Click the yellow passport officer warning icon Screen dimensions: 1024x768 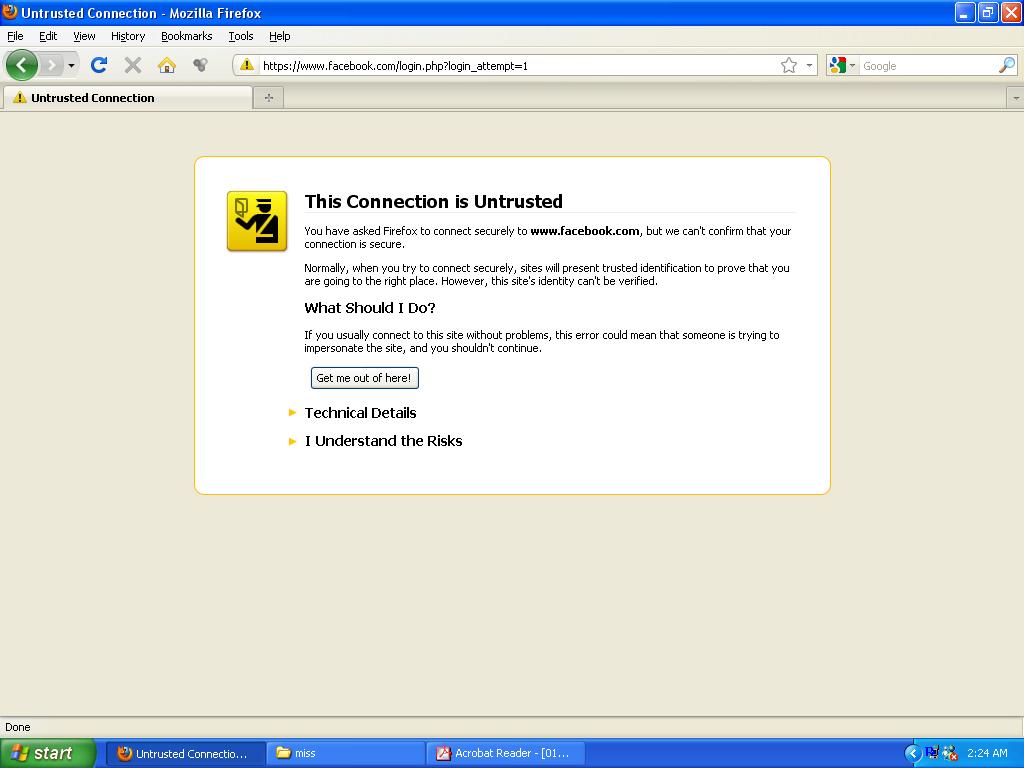pyautogui.click(x=257, y=221)
